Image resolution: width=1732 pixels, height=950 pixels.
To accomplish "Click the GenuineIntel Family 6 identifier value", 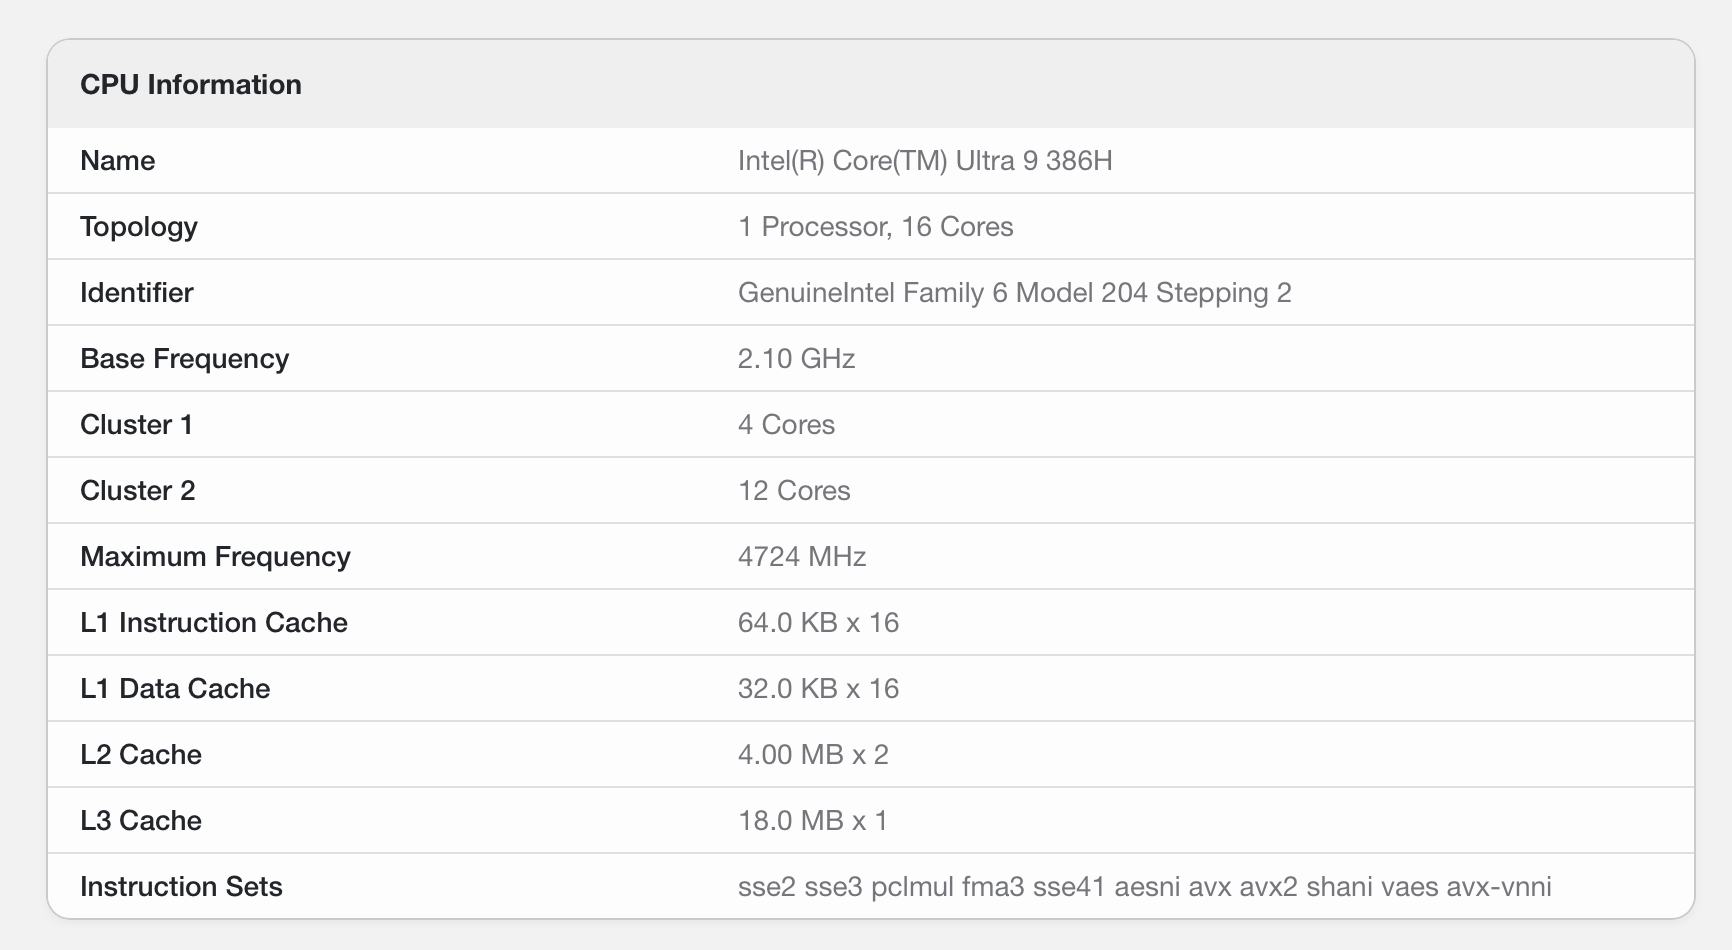I will (x=1014, y=293).
